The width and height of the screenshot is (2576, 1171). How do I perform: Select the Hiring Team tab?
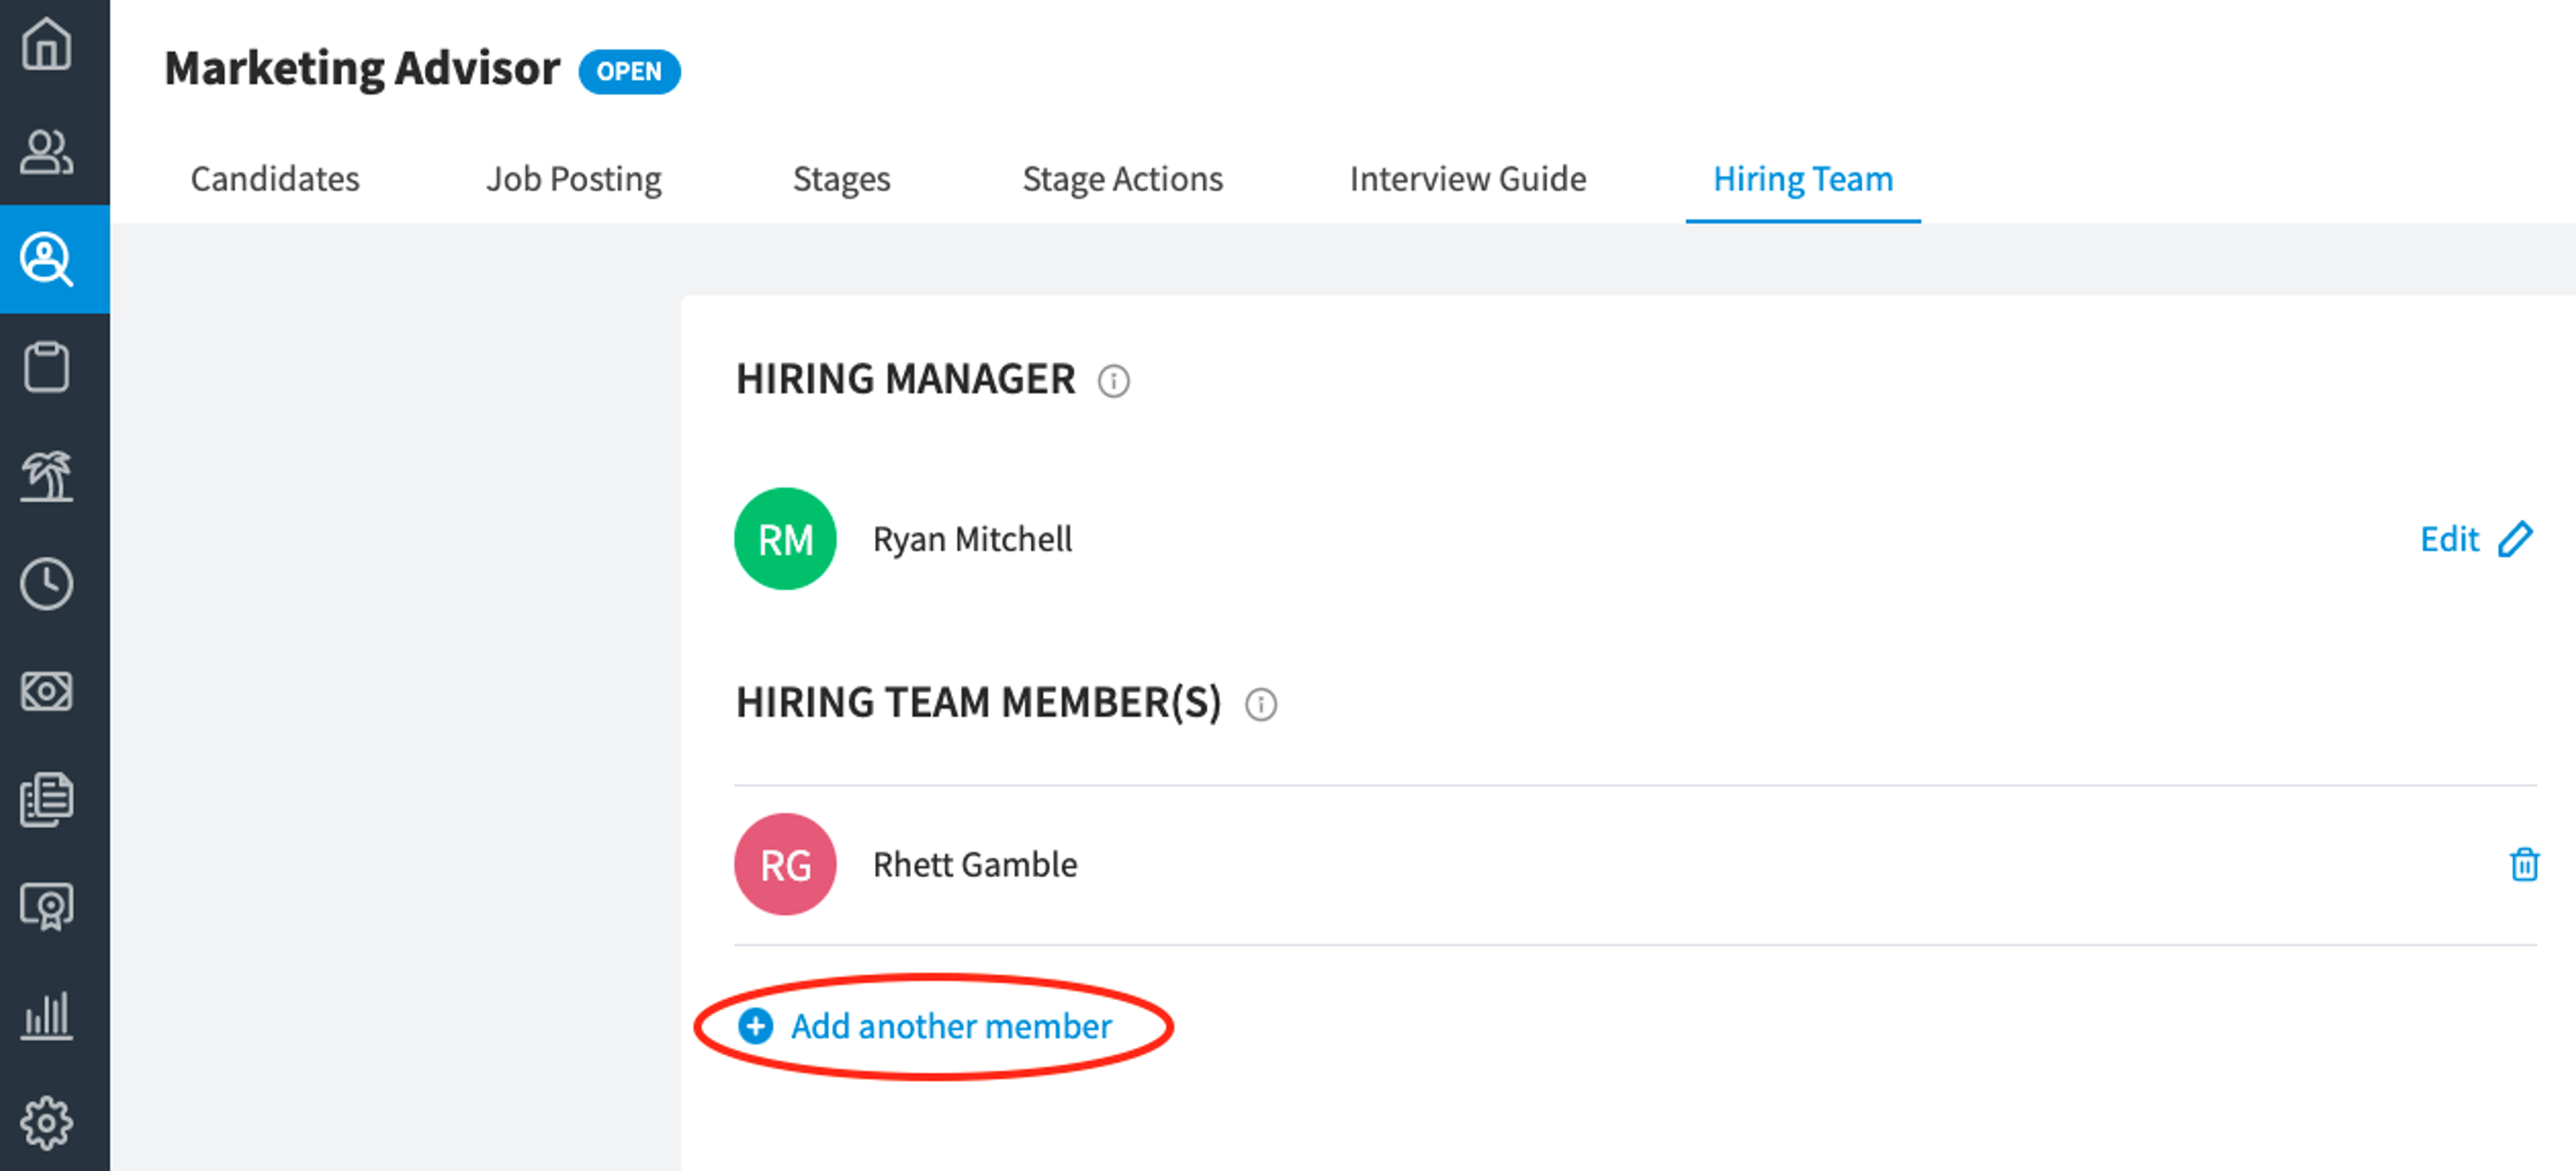(1803, 179)
